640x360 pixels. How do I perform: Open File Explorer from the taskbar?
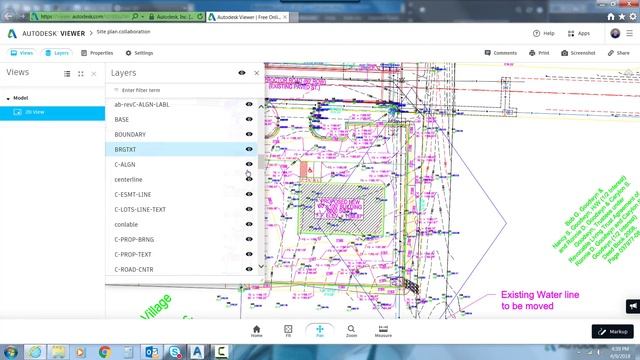pyautogui.click(x=58, y=352)
